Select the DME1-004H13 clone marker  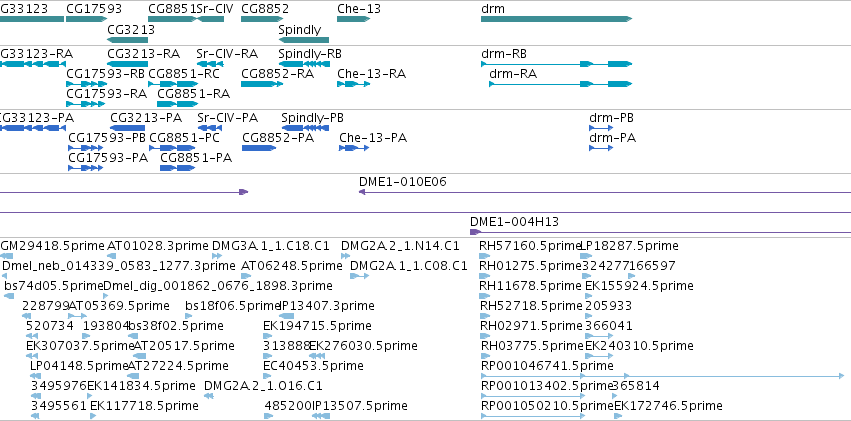[x=475, y=232]
